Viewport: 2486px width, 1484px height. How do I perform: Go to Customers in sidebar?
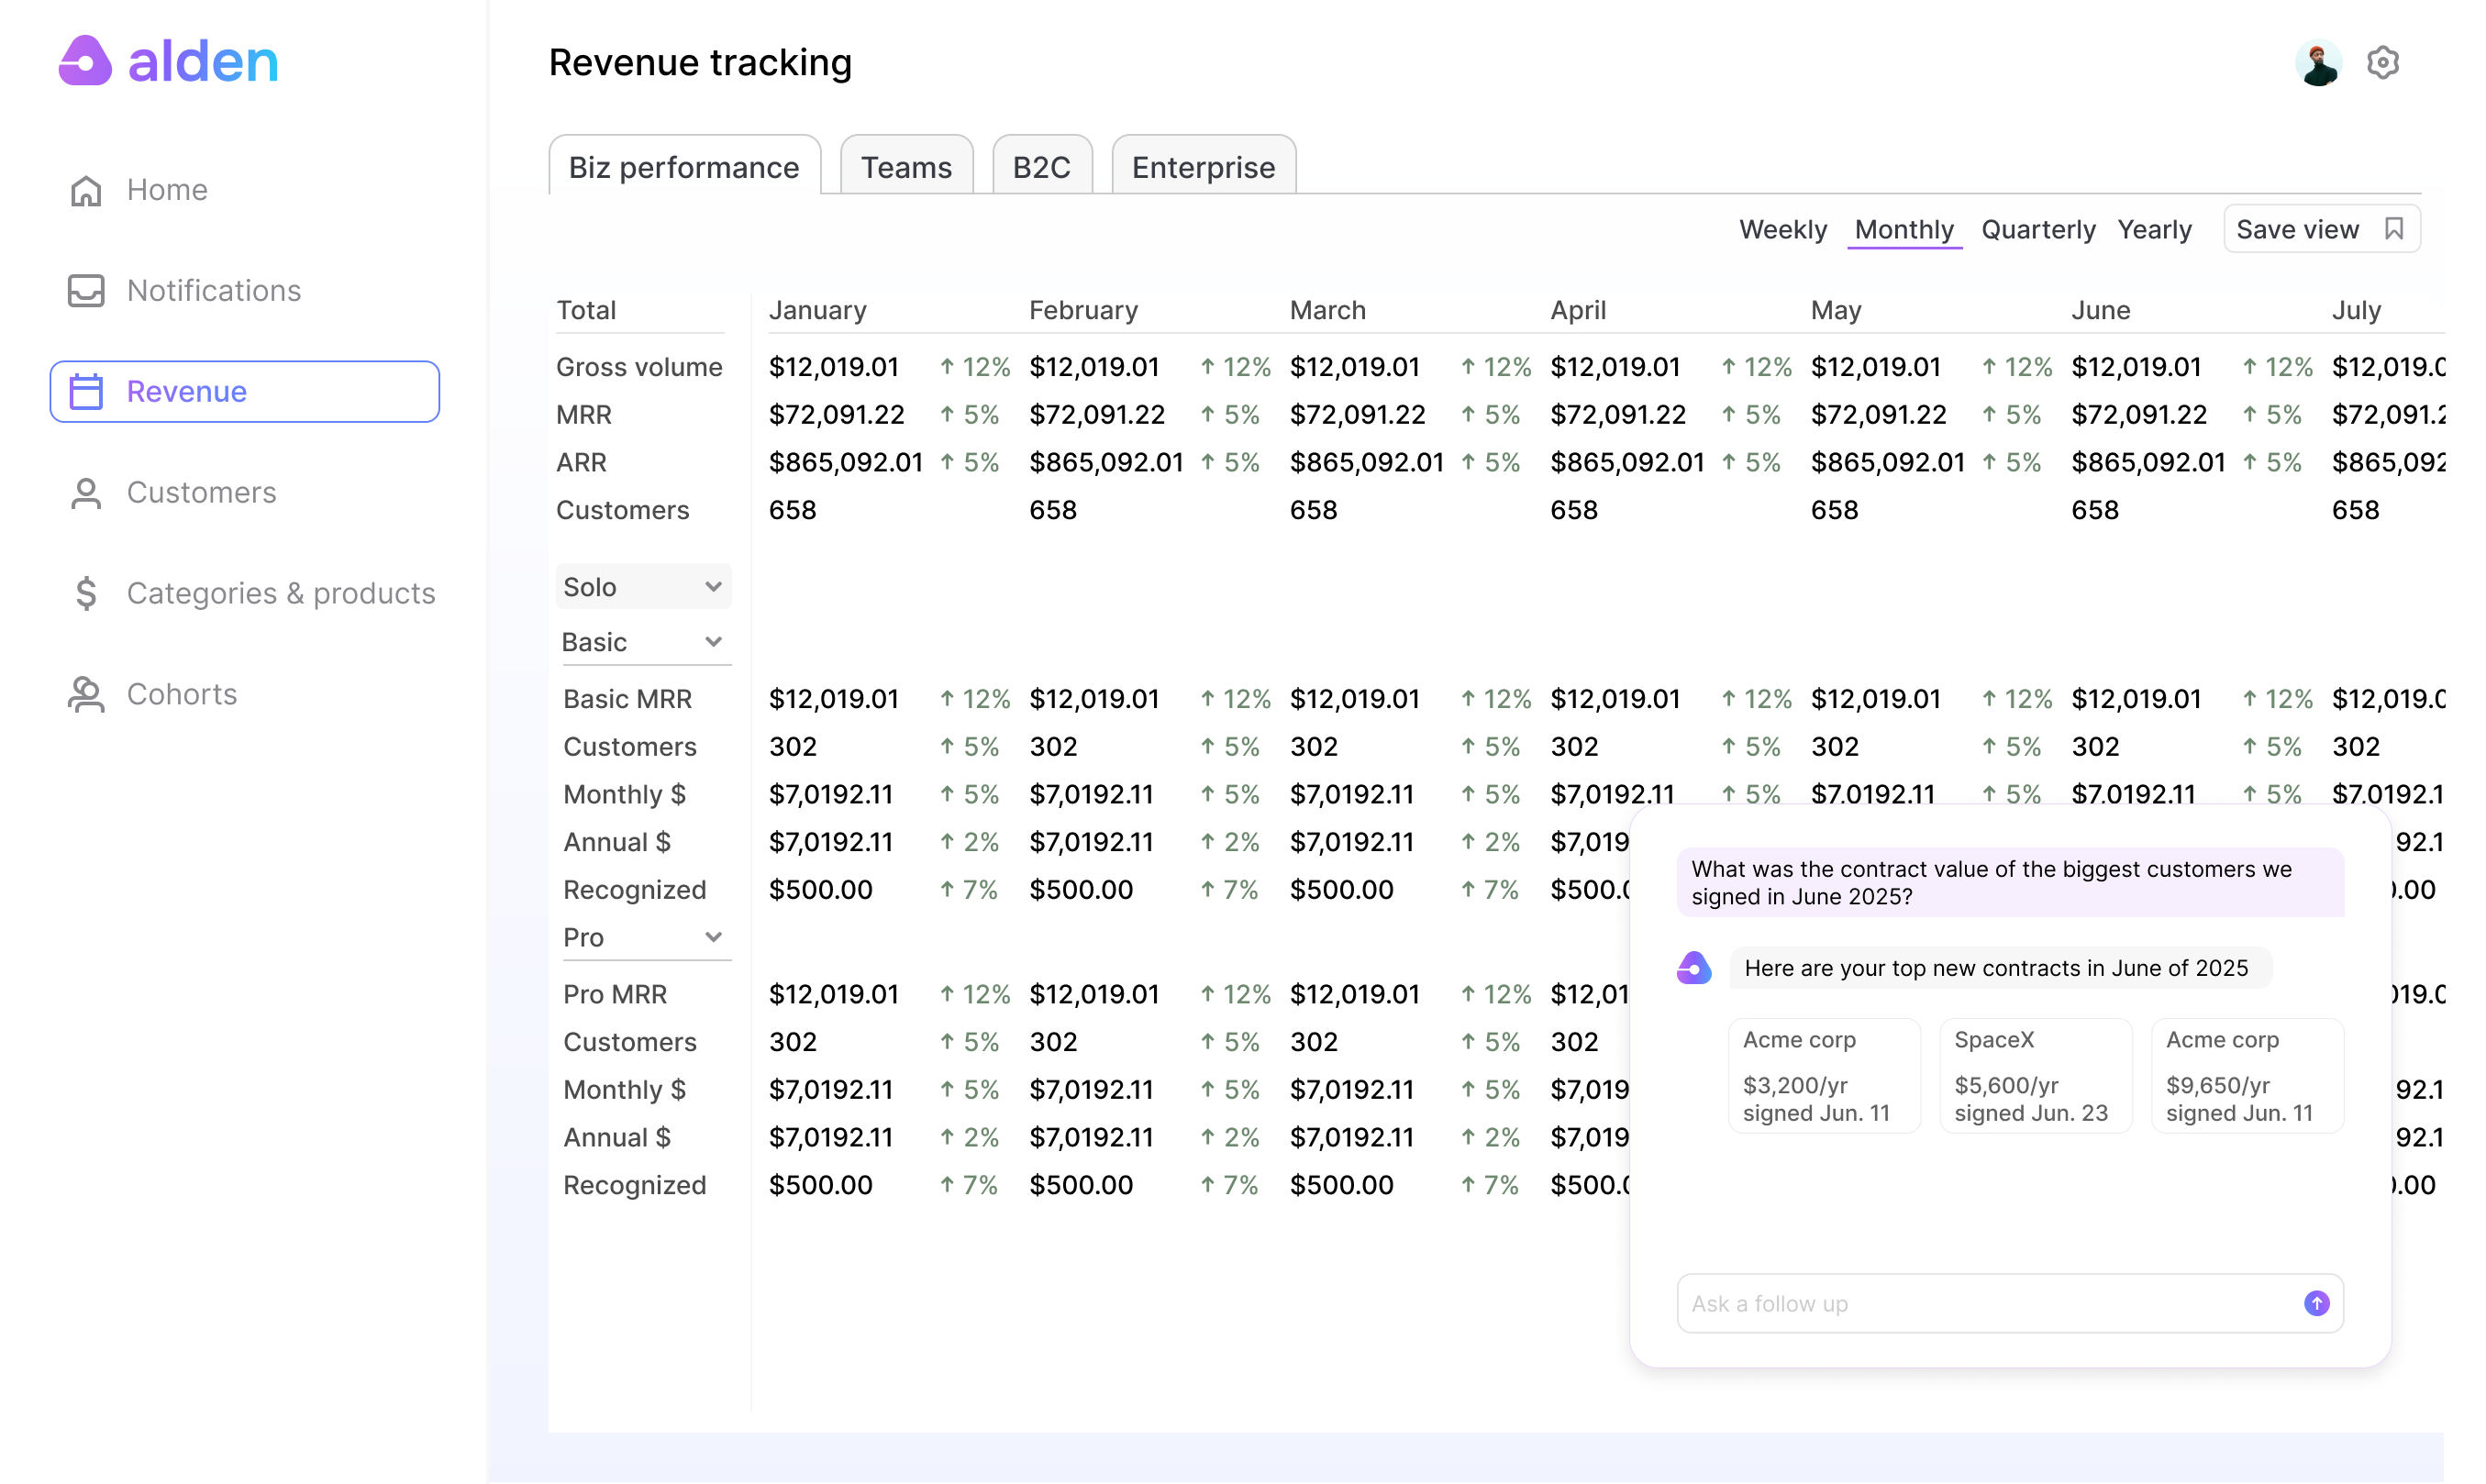click(x=200, y=493)
